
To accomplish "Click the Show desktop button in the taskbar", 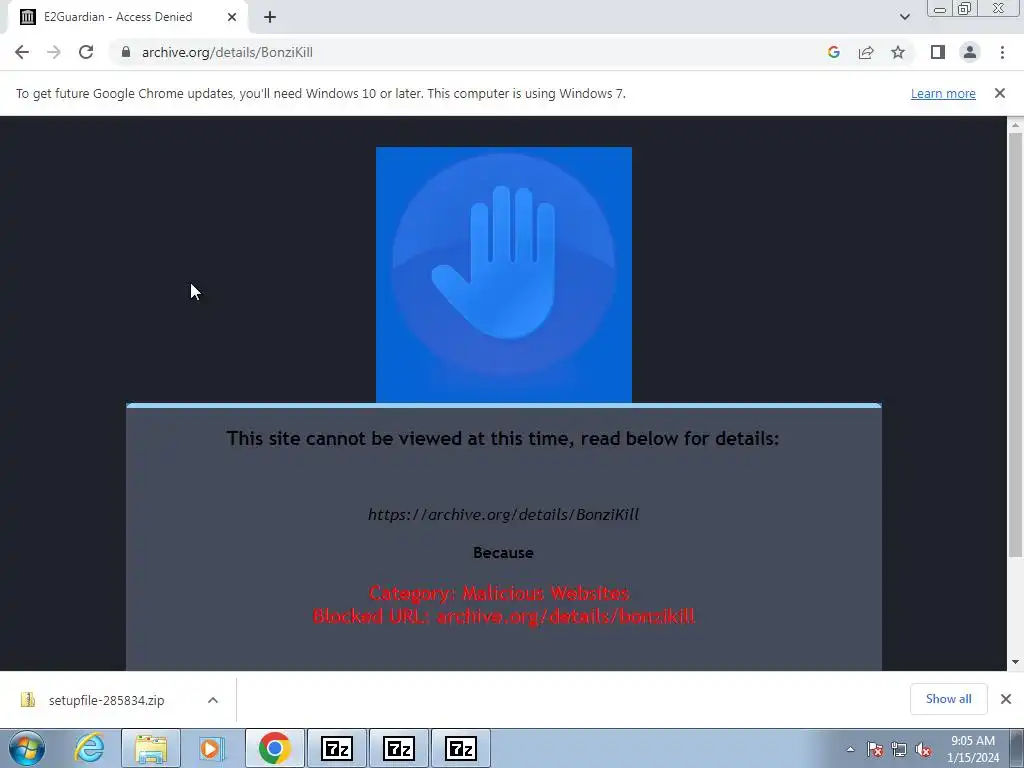I will pos(1017,748).
